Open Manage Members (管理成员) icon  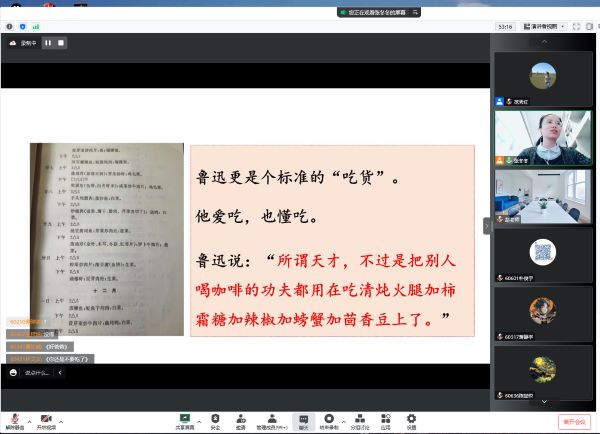coord(271,419)
